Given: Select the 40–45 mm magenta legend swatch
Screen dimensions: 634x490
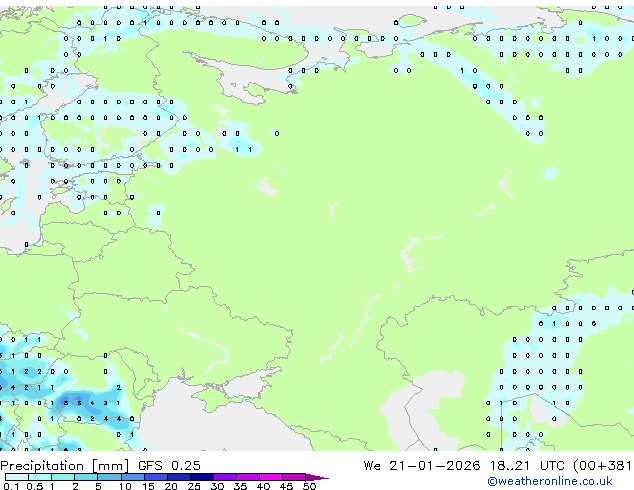Looking at the screenshot, I should click(271, 477).
